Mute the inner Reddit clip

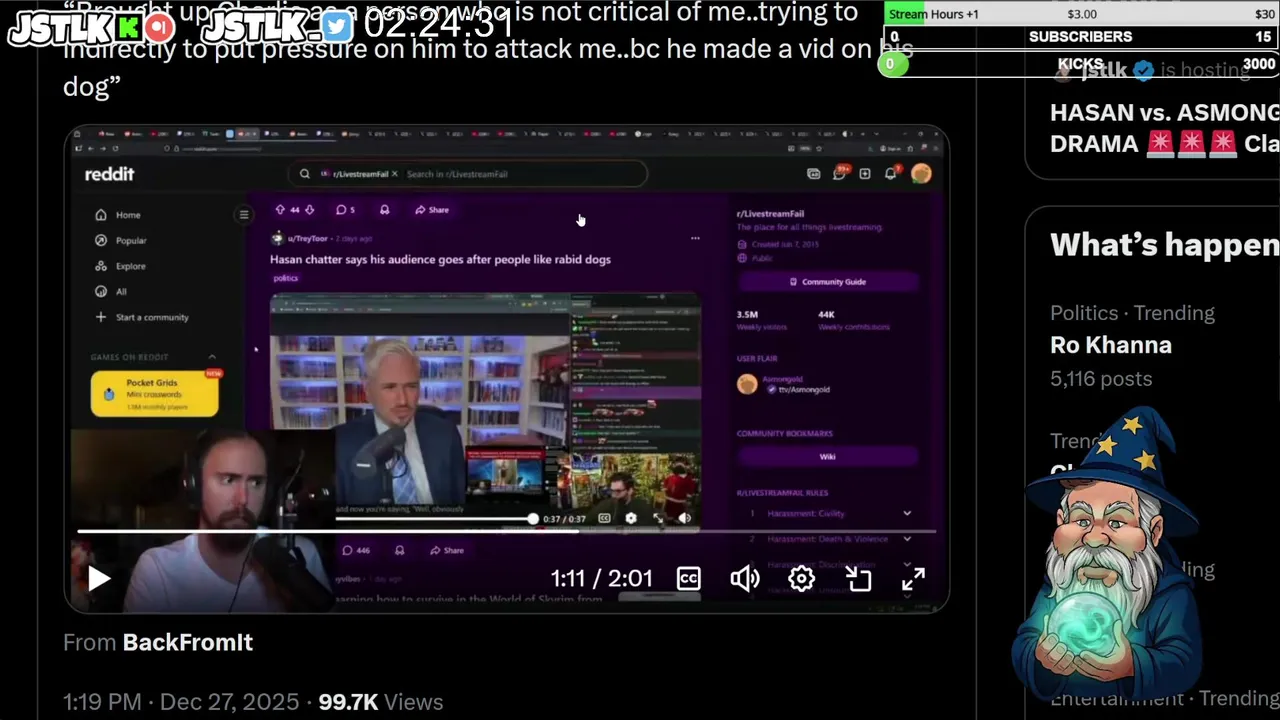click(685, 518)
